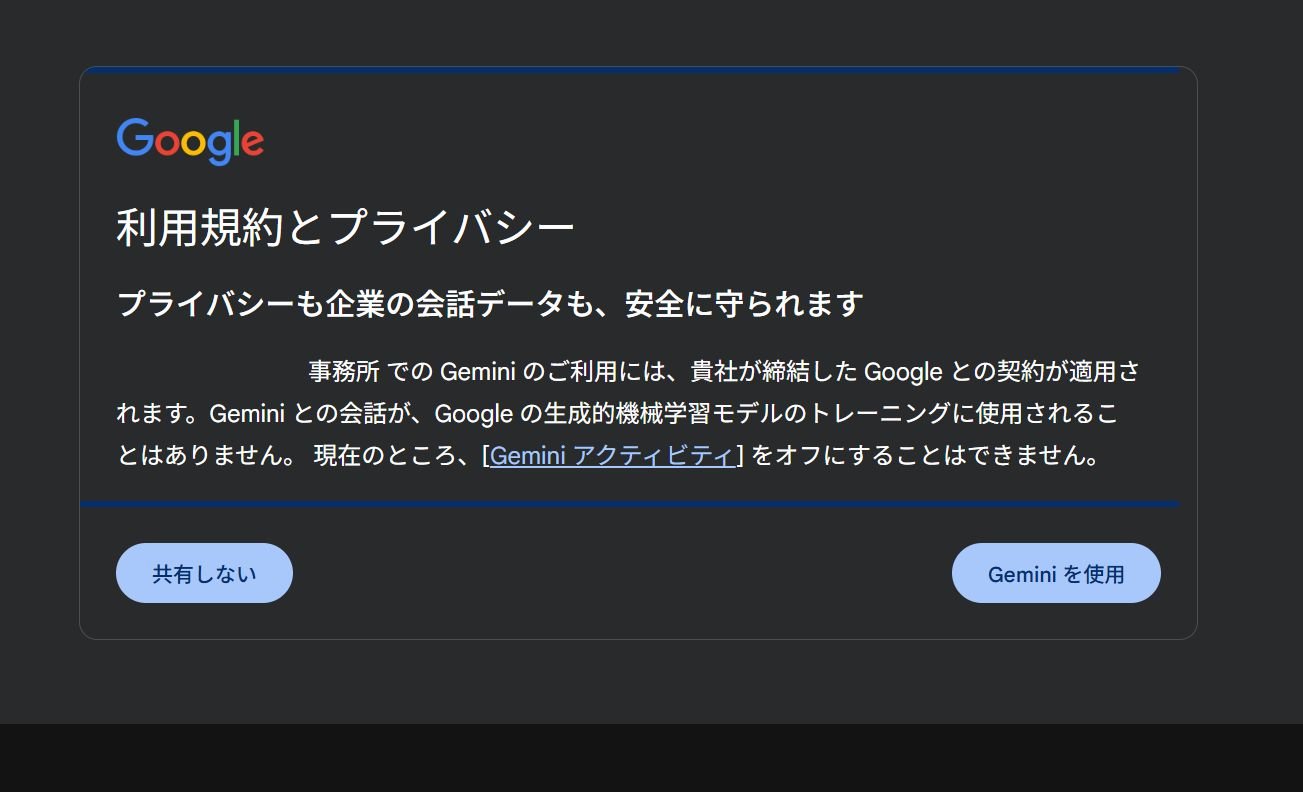Screen dimensions: 1303x792
Task: Click the Gemini を使用 button
Action: click(1056, 573)
